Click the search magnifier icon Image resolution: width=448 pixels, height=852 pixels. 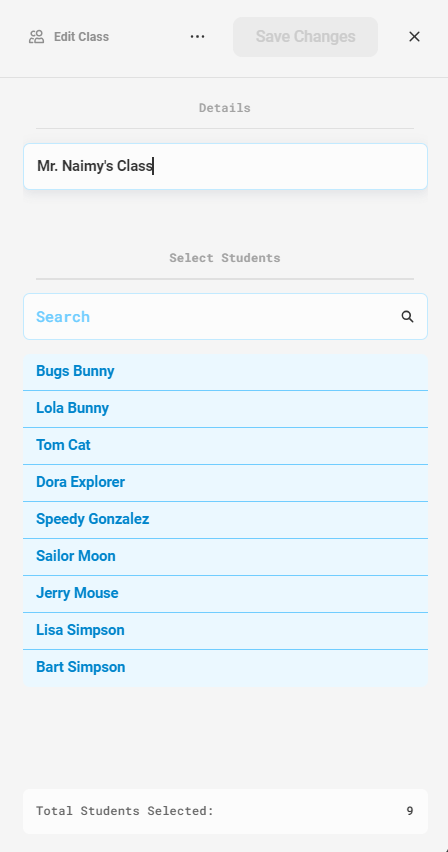[x=407, y=317]
